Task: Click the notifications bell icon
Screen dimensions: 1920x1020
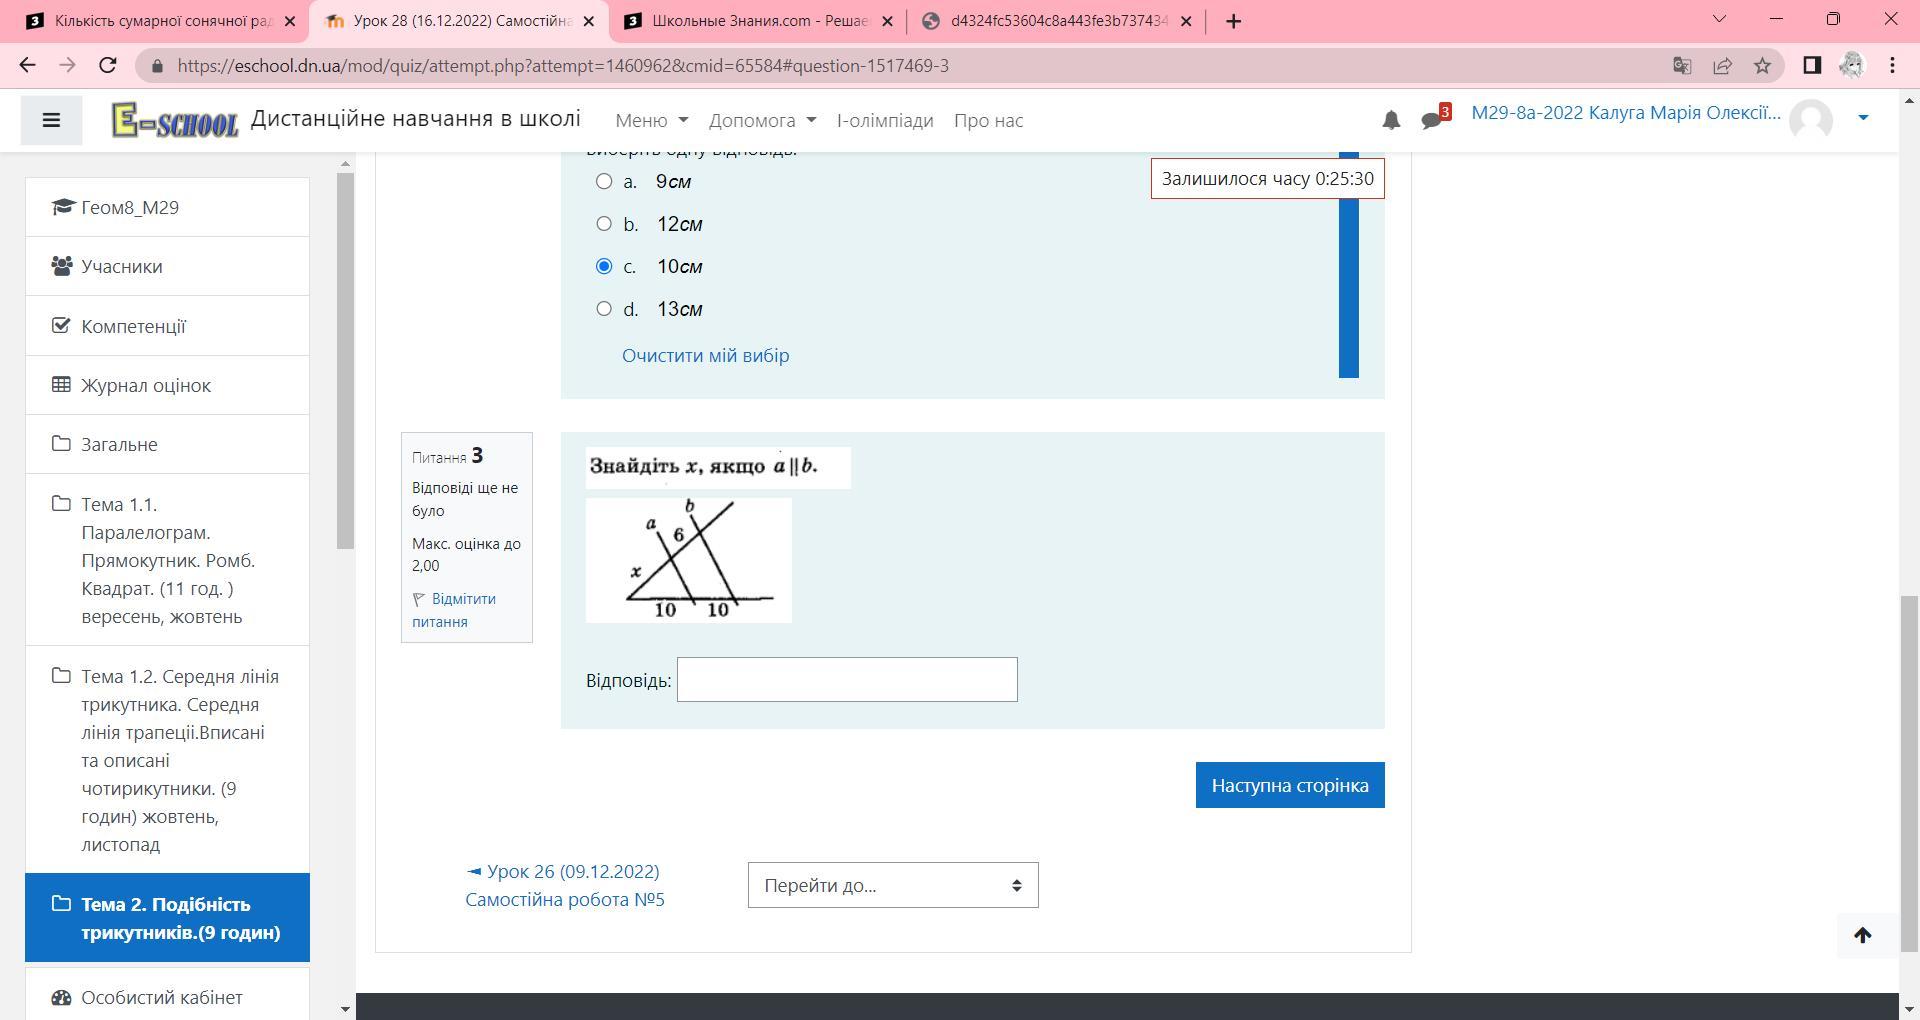Action: pos(1390,120)
